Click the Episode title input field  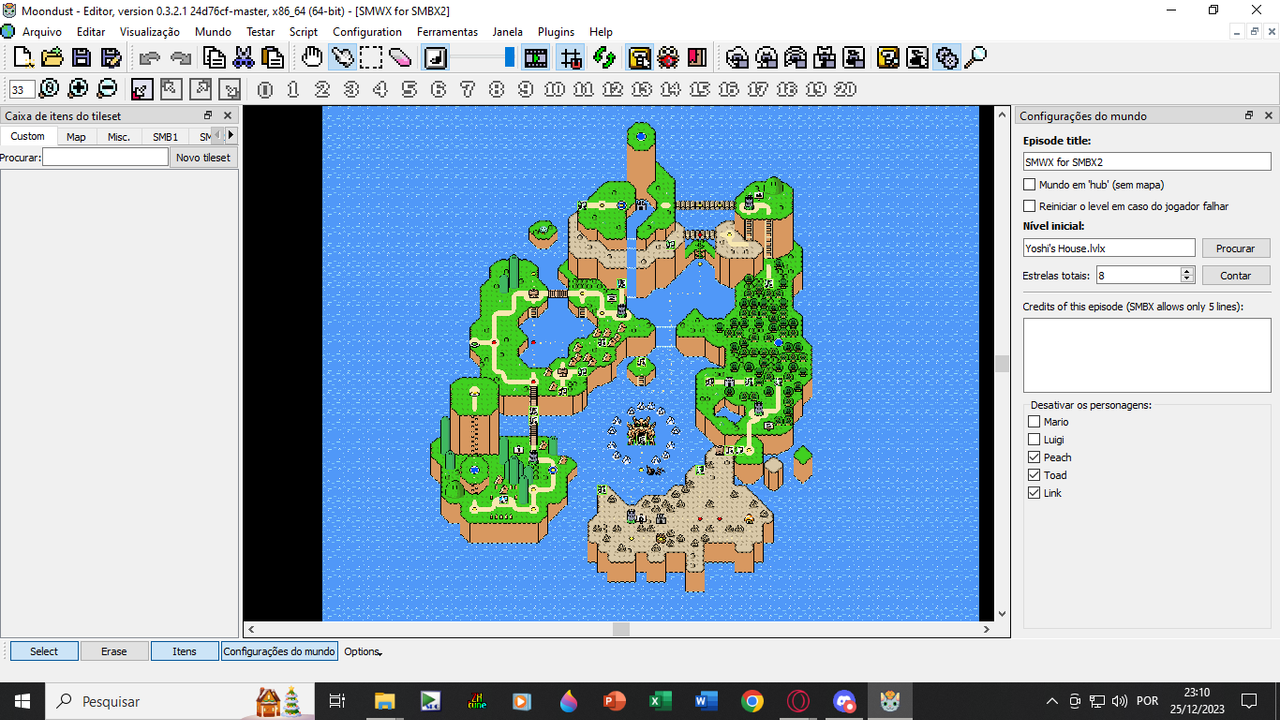point(1147,161)
